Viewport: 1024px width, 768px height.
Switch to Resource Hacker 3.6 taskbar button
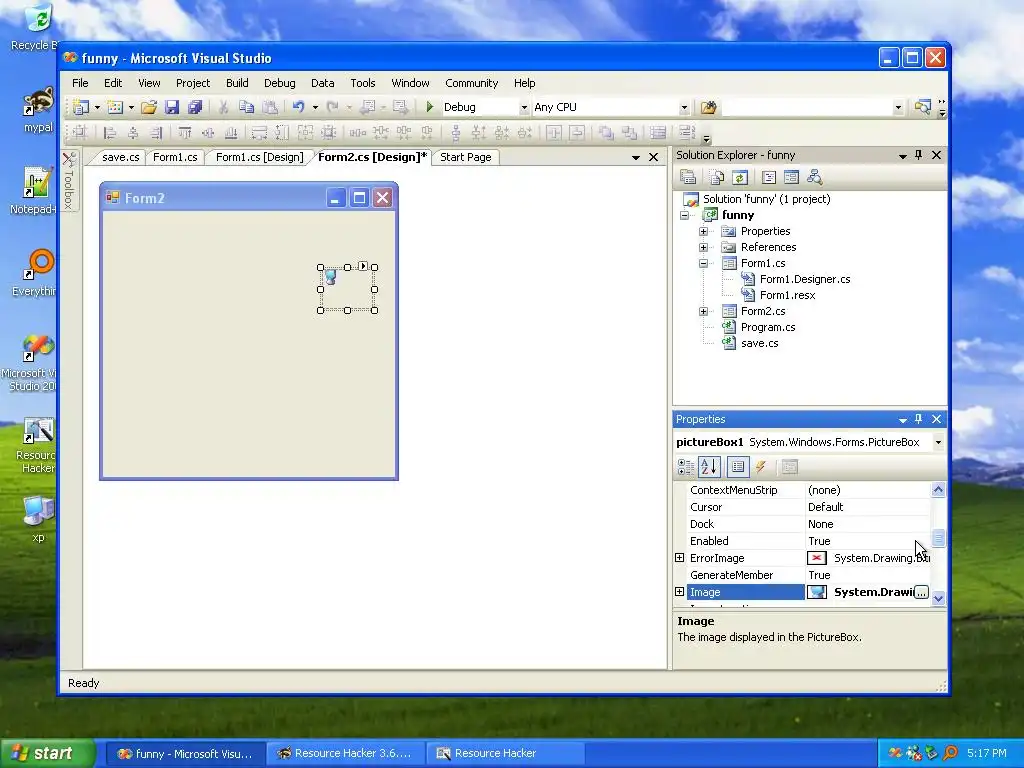345,753
